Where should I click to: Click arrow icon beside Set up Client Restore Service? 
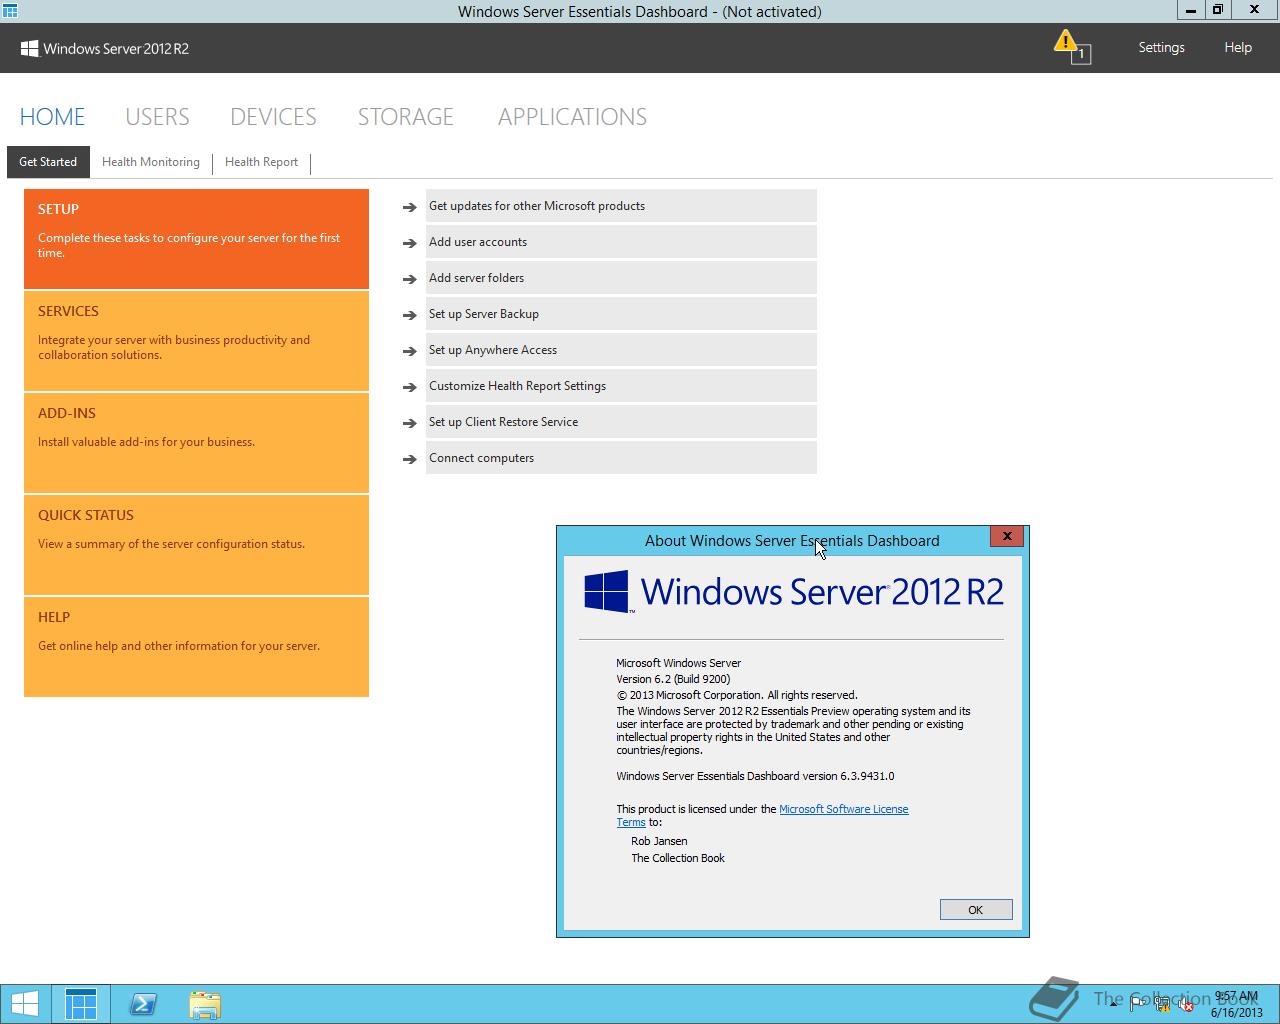[409, 423]
